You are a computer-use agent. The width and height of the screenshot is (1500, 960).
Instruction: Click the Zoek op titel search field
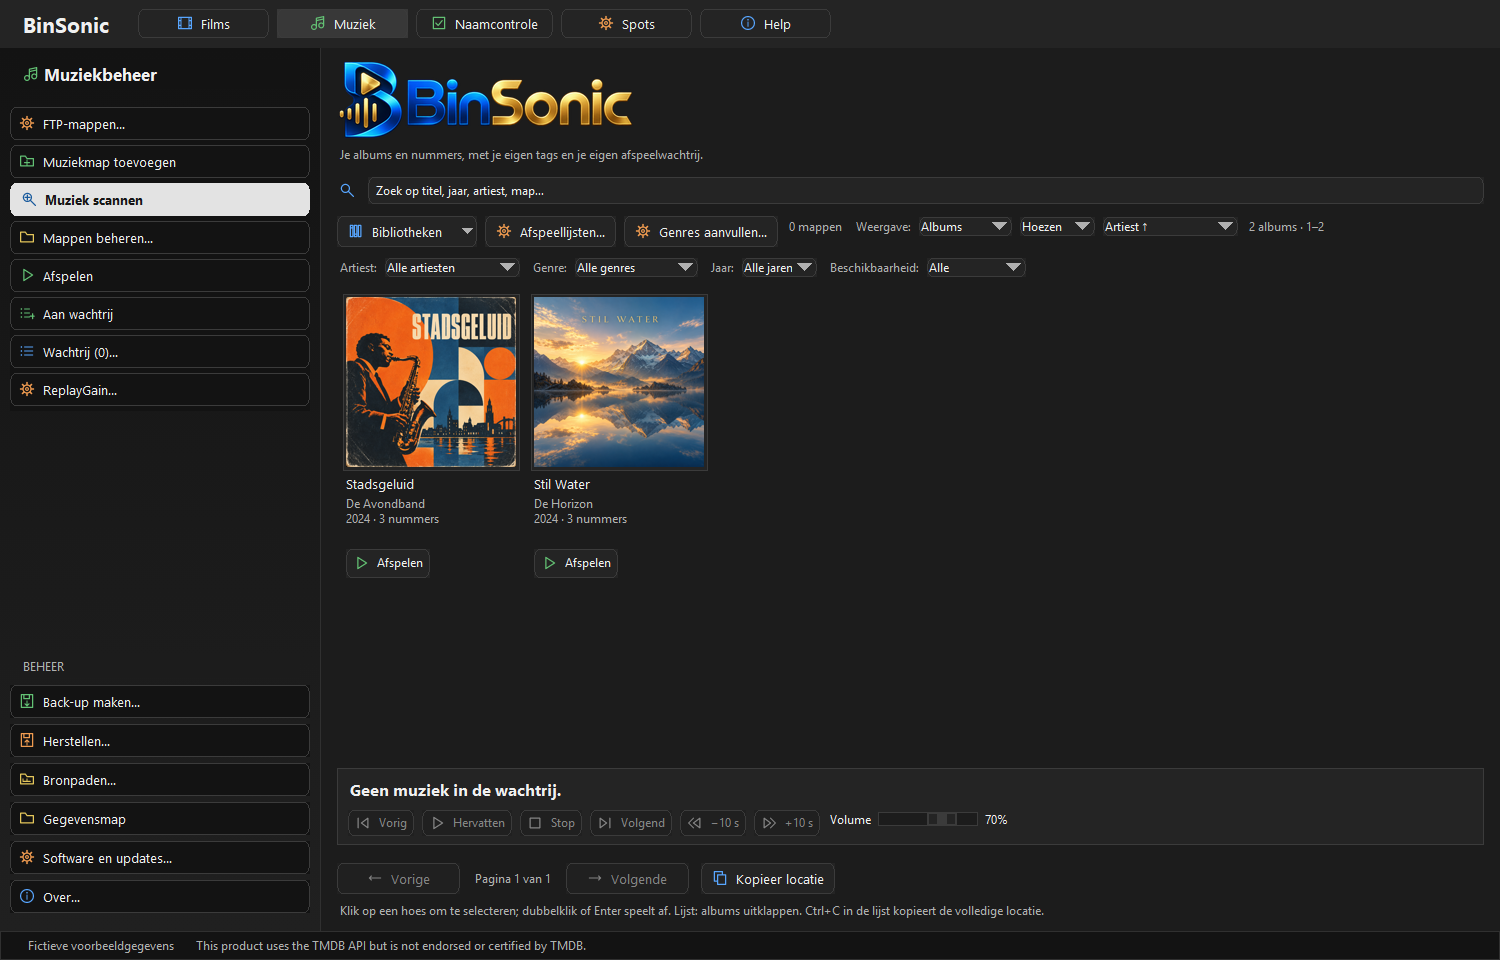(x=925, y=191)
